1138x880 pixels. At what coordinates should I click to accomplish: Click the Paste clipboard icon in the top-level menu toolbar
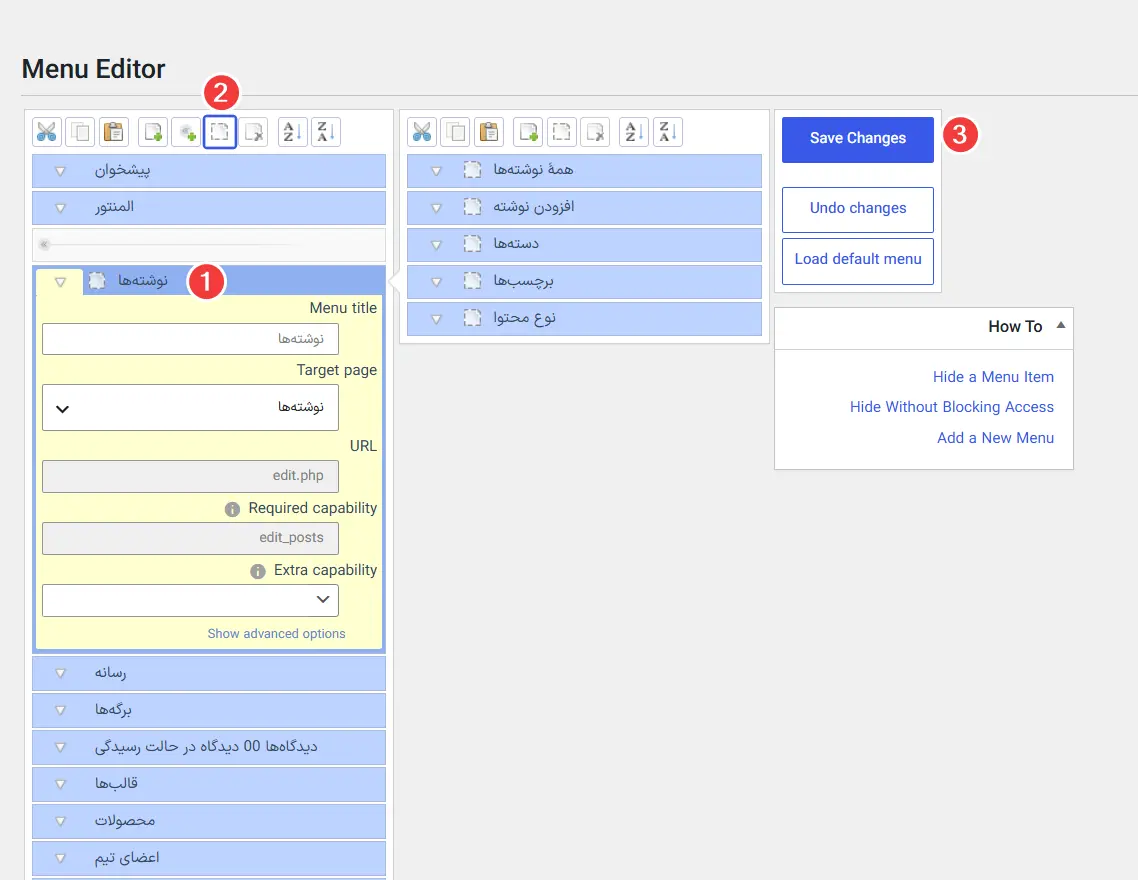tap(113, 132)
